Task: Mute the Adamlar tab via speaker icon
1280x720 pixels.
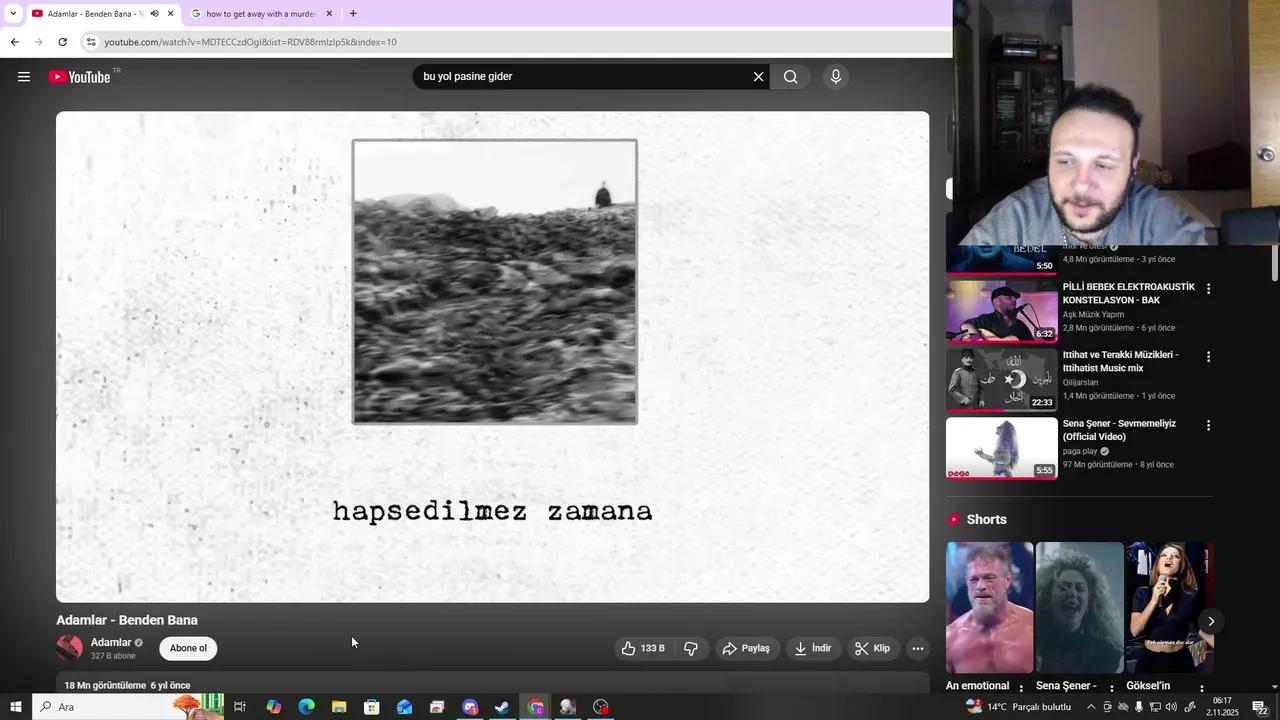Action: [x=154, y=14]
